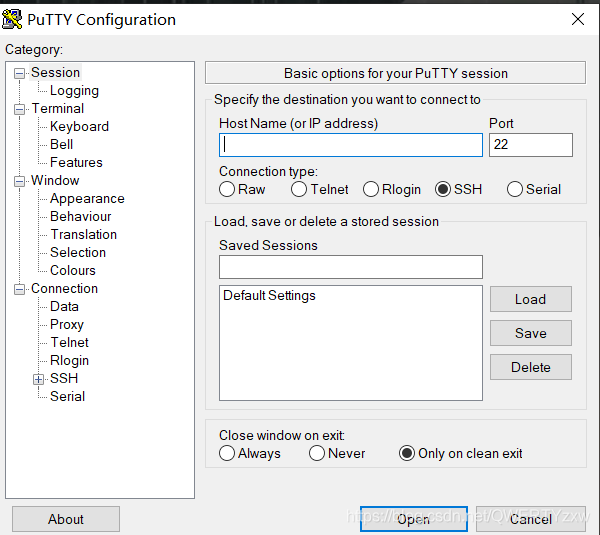Viewport: 600px width, 535px height.
Task: Click the Open button
Action: (414, 519)
